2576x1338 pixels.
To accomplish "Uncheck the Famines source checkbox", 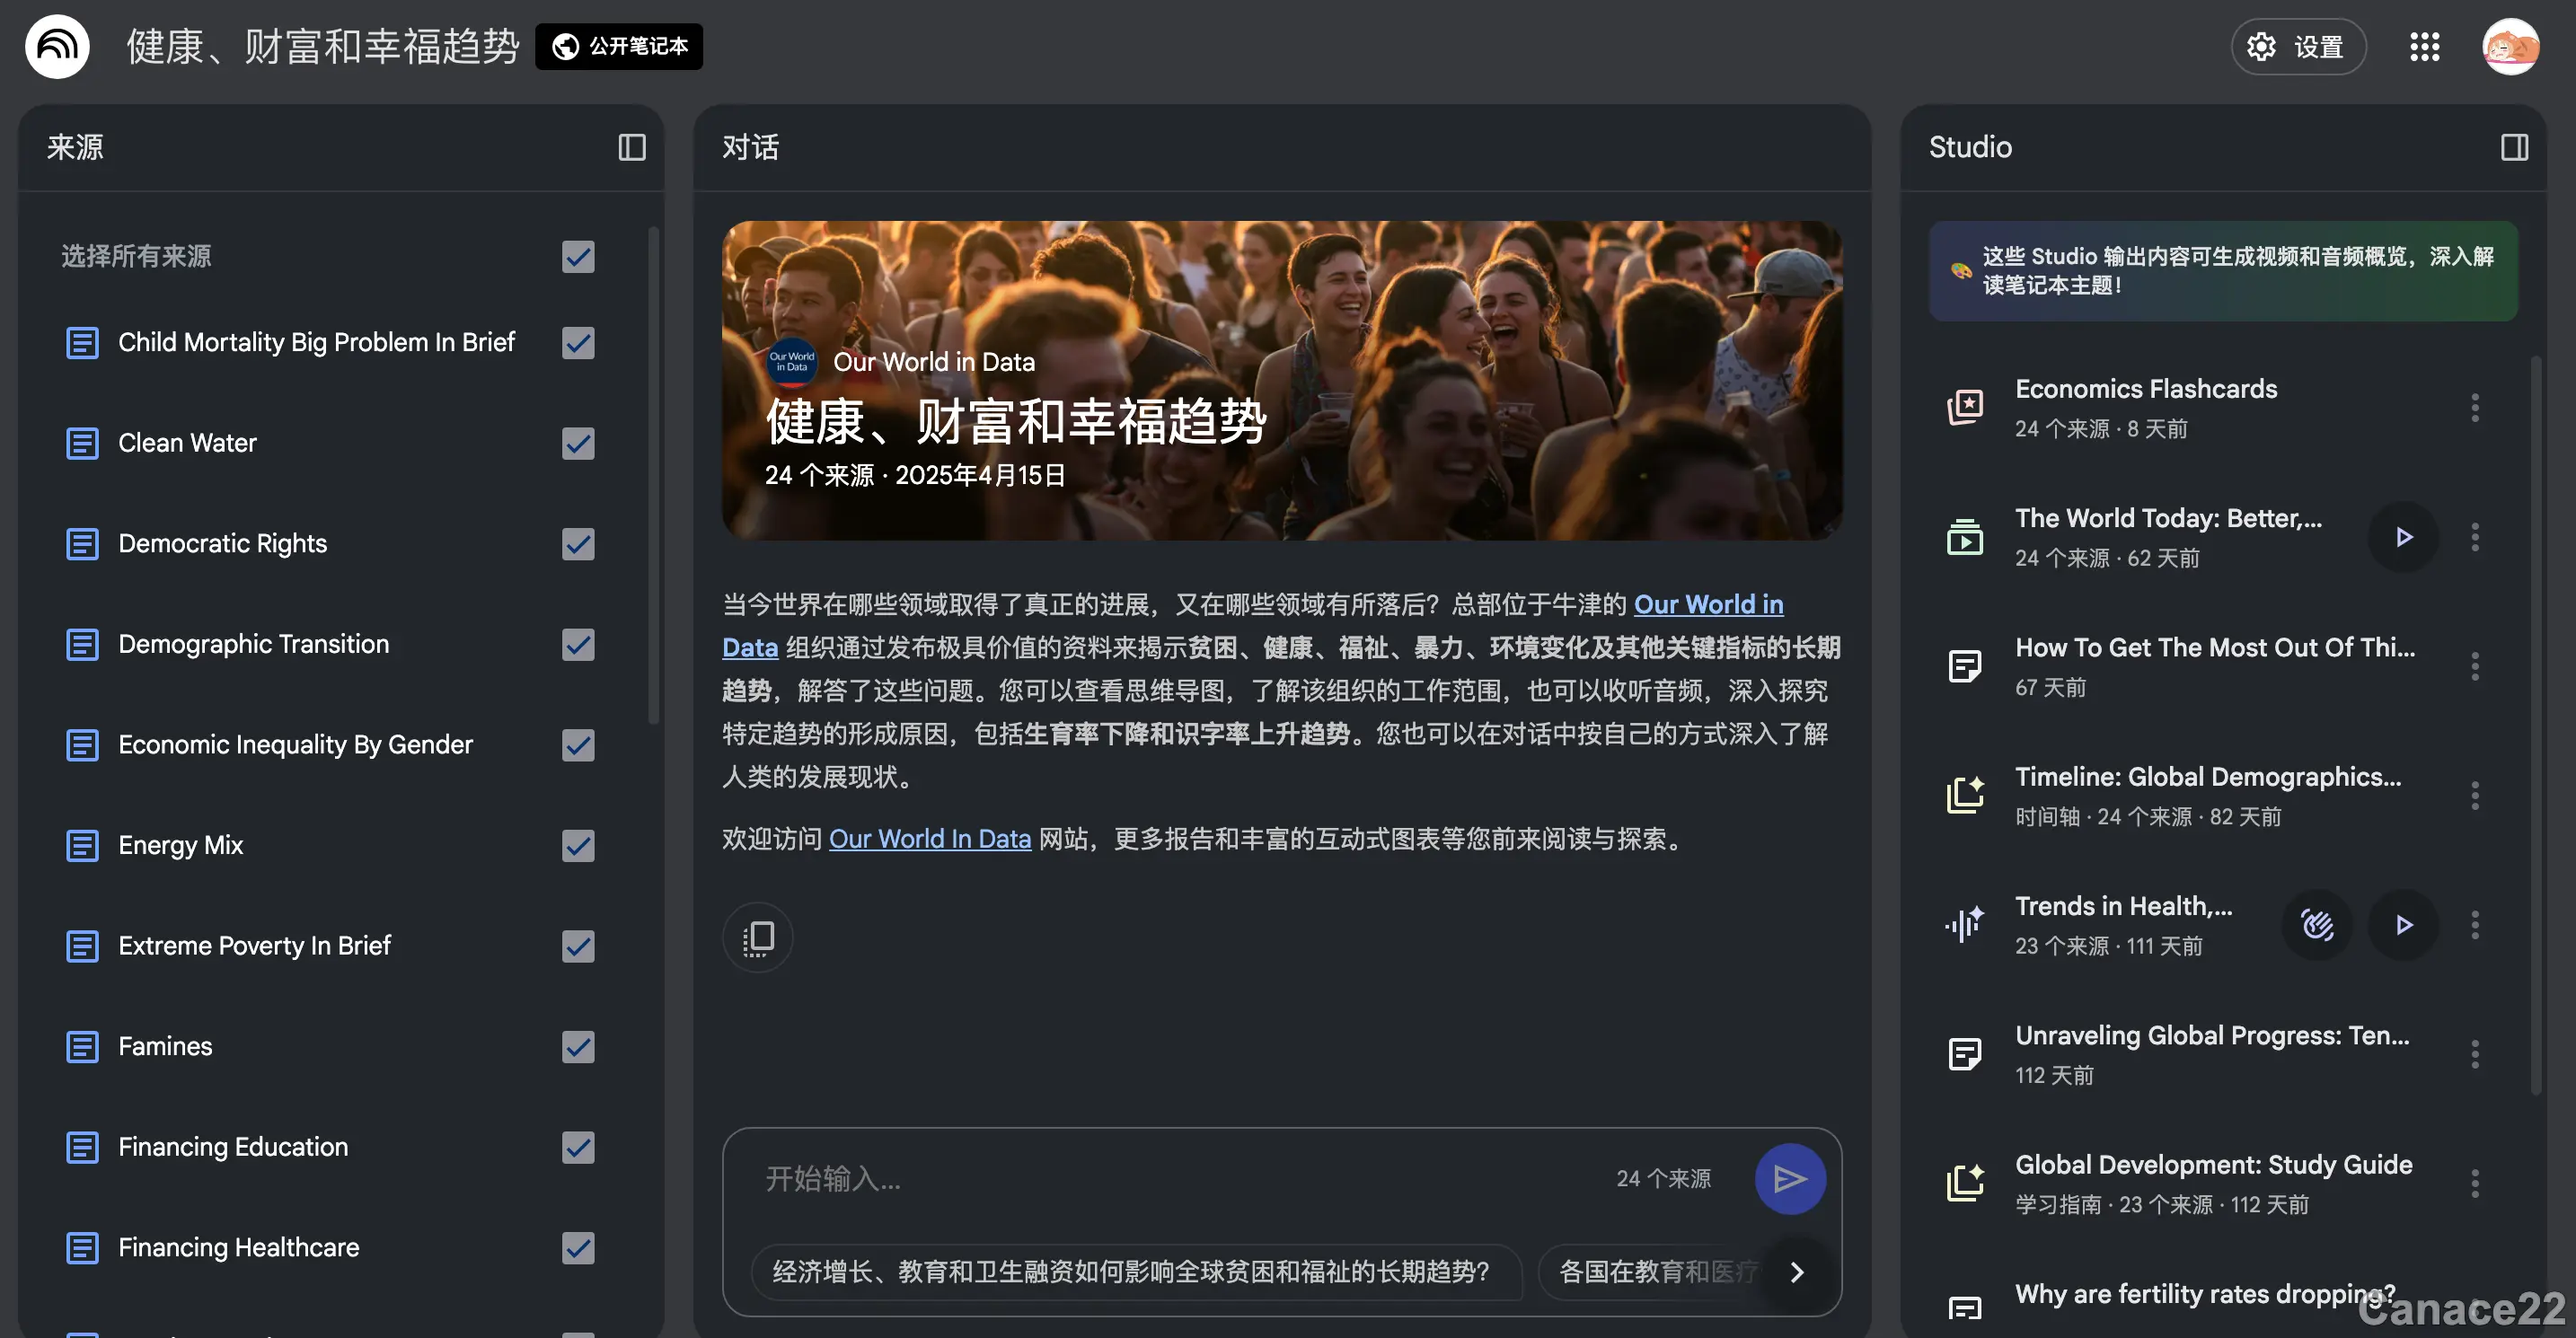I will pyautogui.click(x=578, y=1046).
